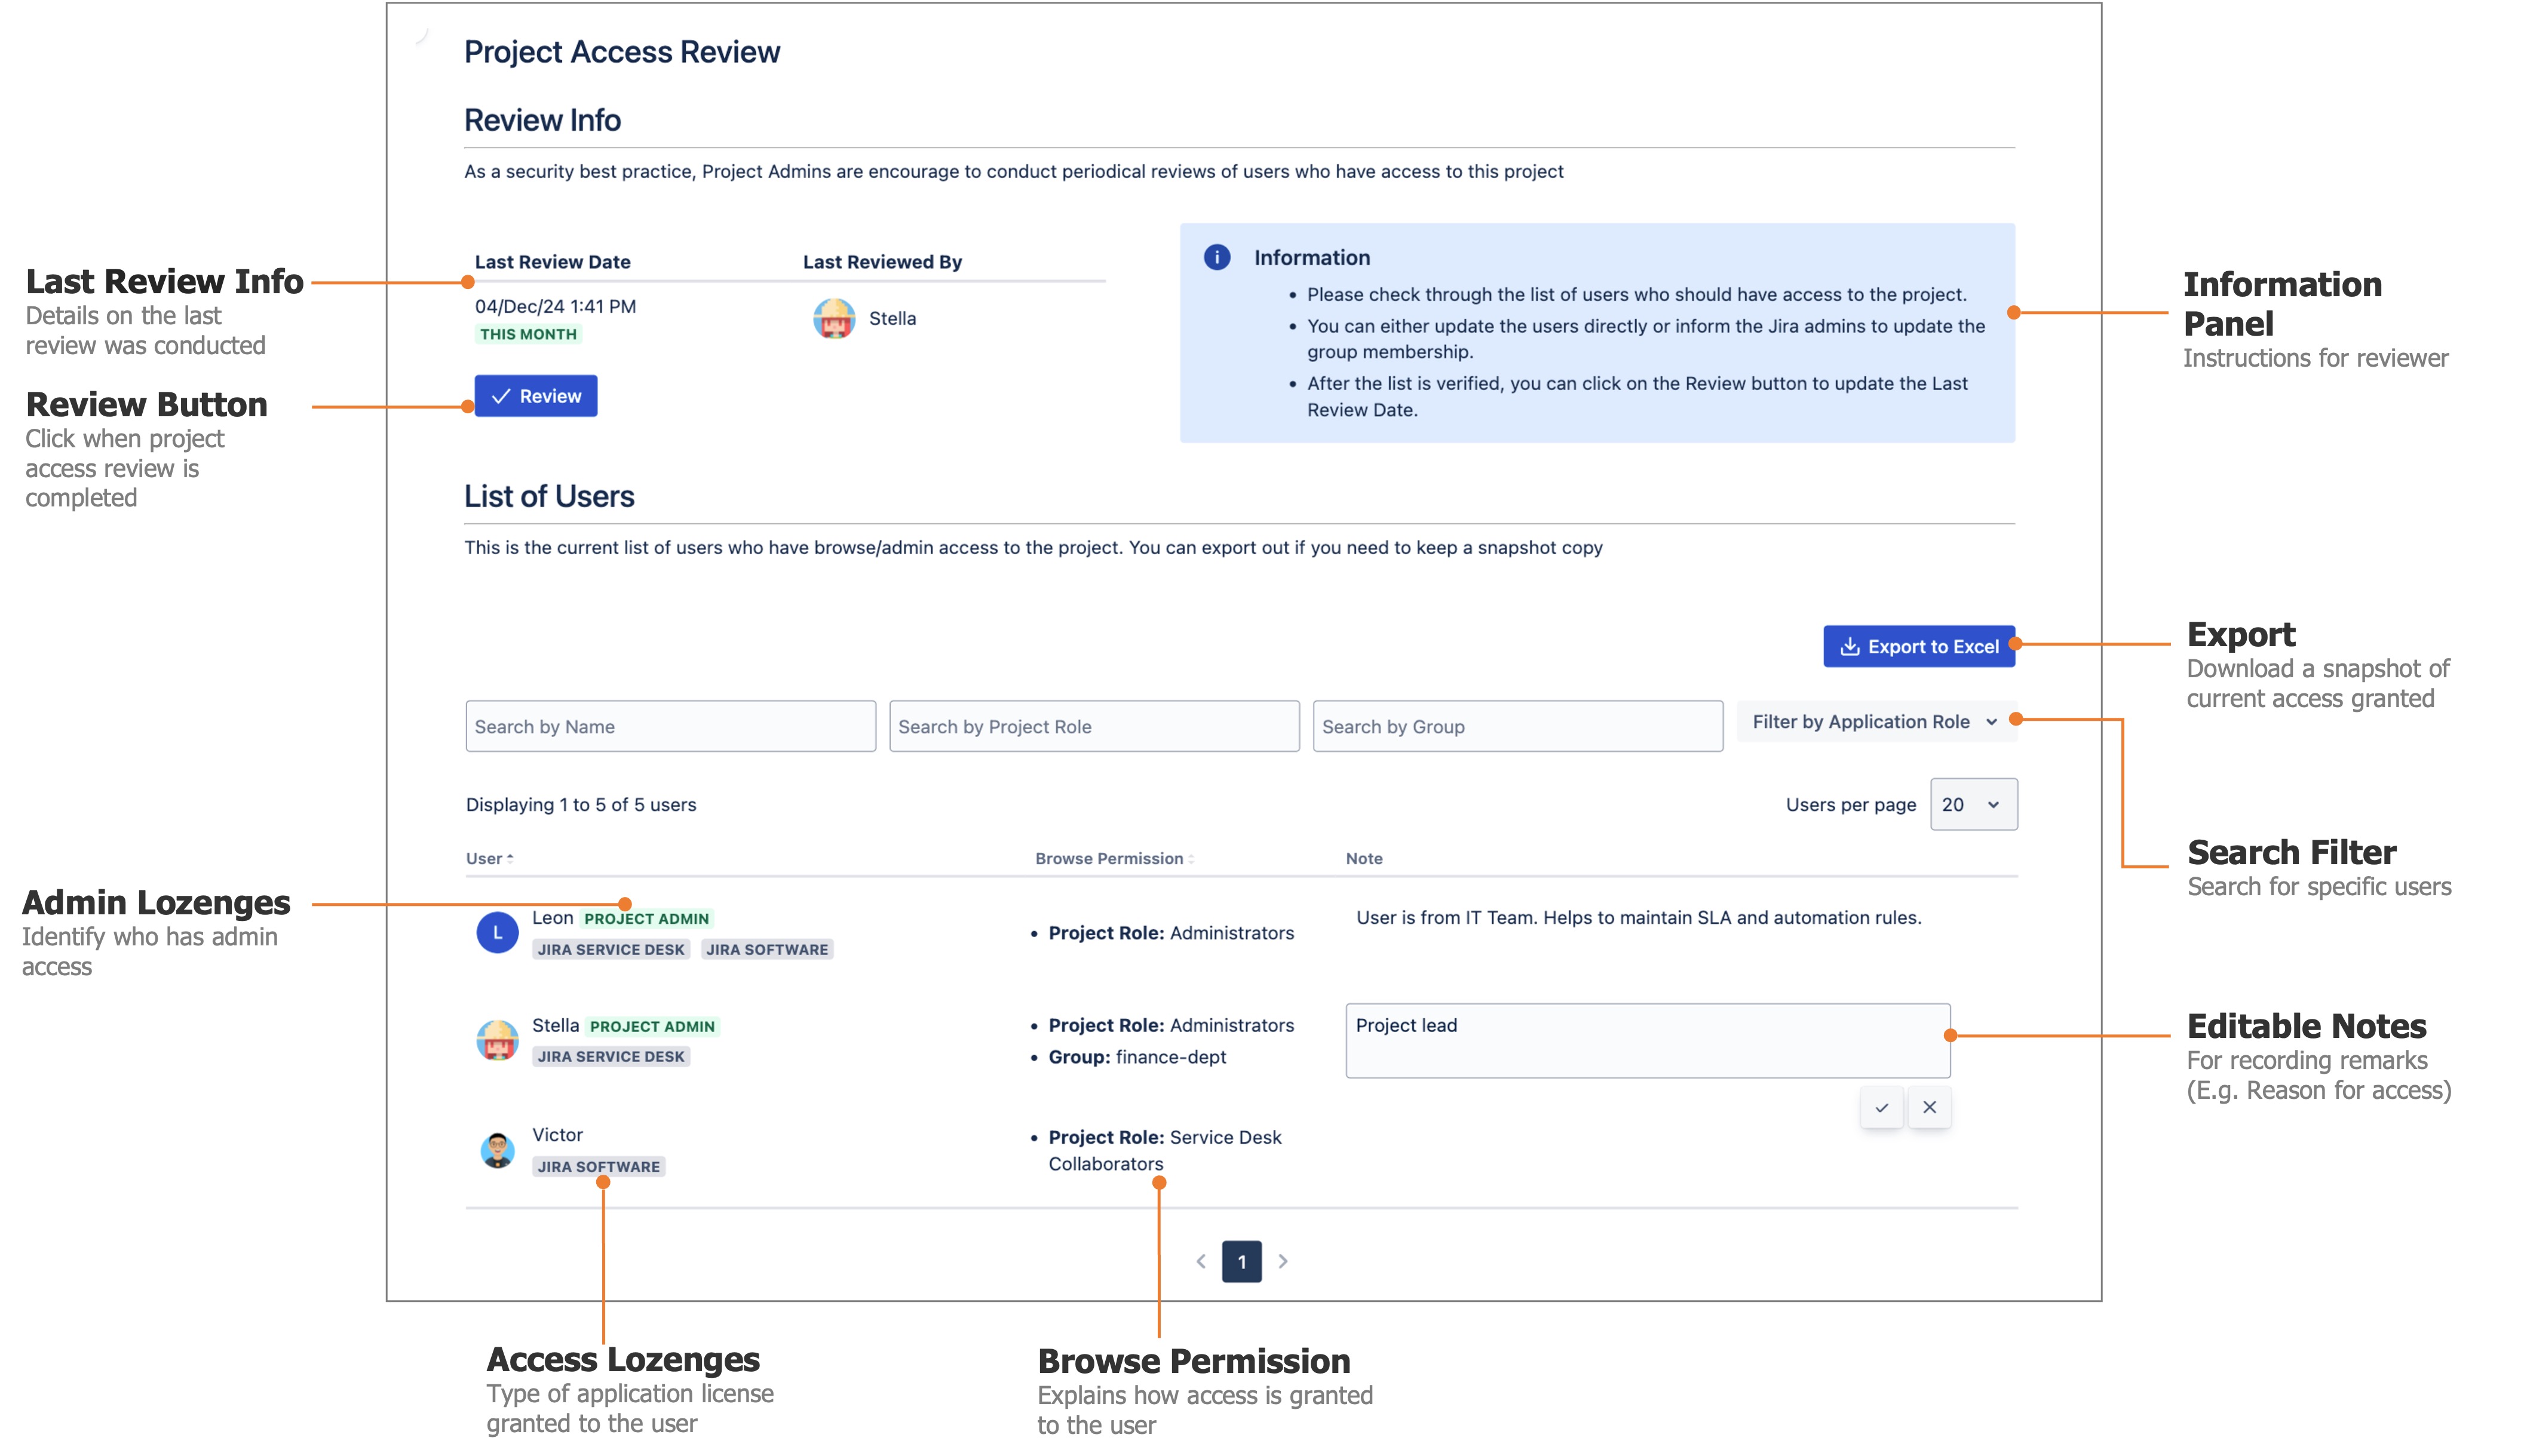Click Search by Group field
This screenshot has width=2527, height=1456.
pos(1517,727)
